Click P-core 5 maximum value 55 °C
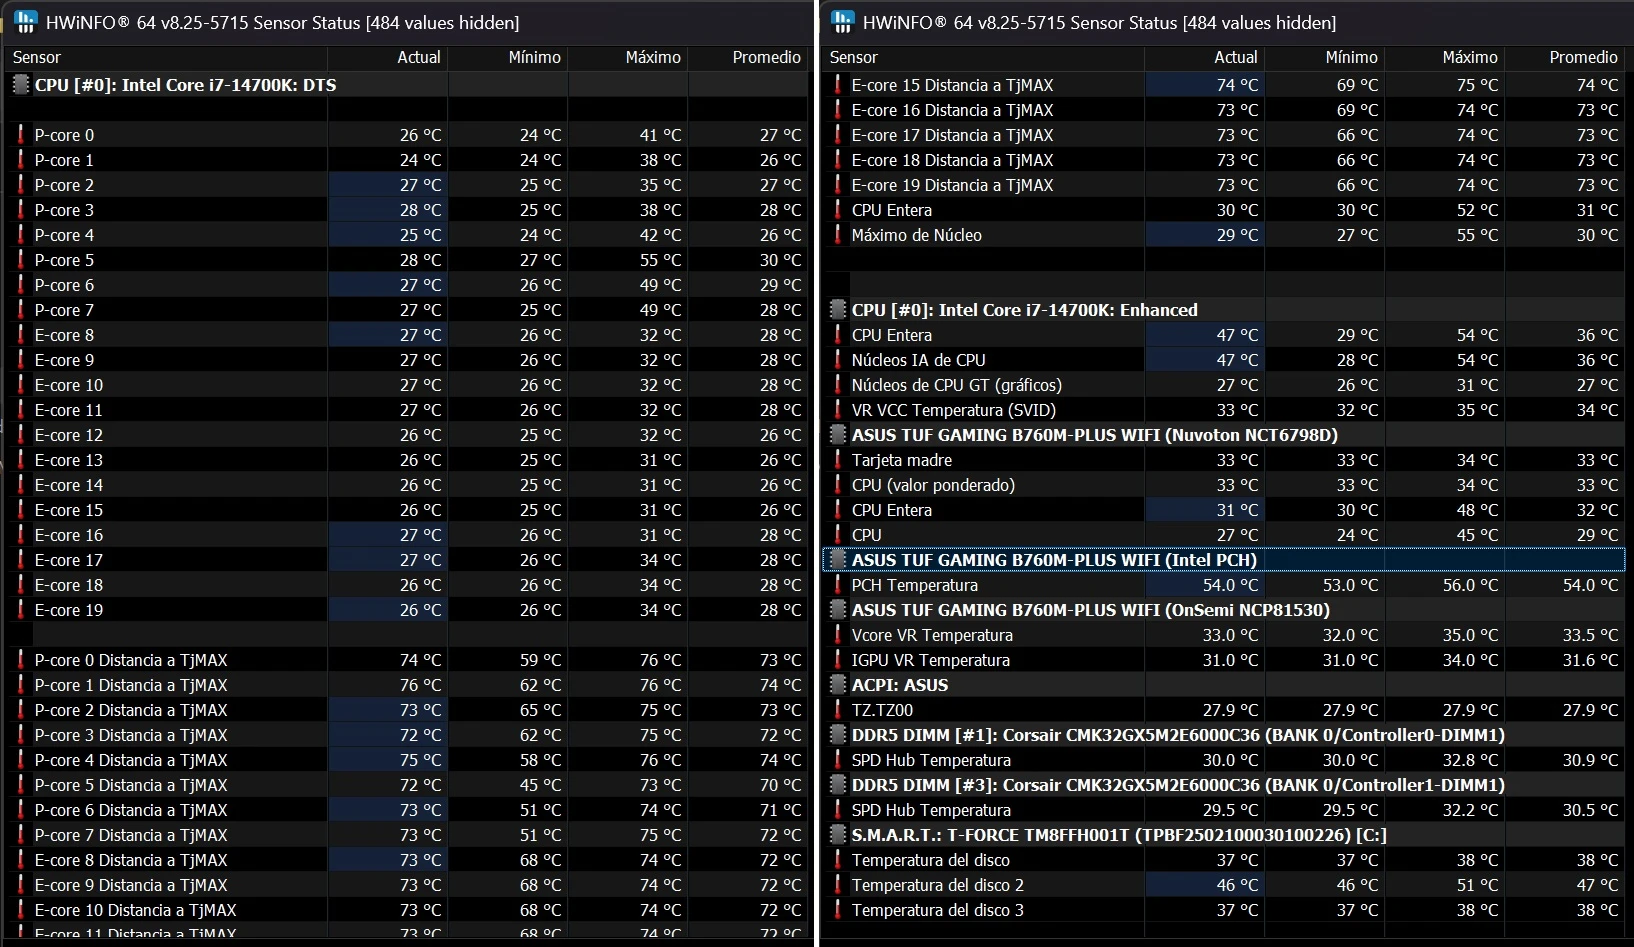Viewport: 1634px width, 947px height. (x=661, y=260)
